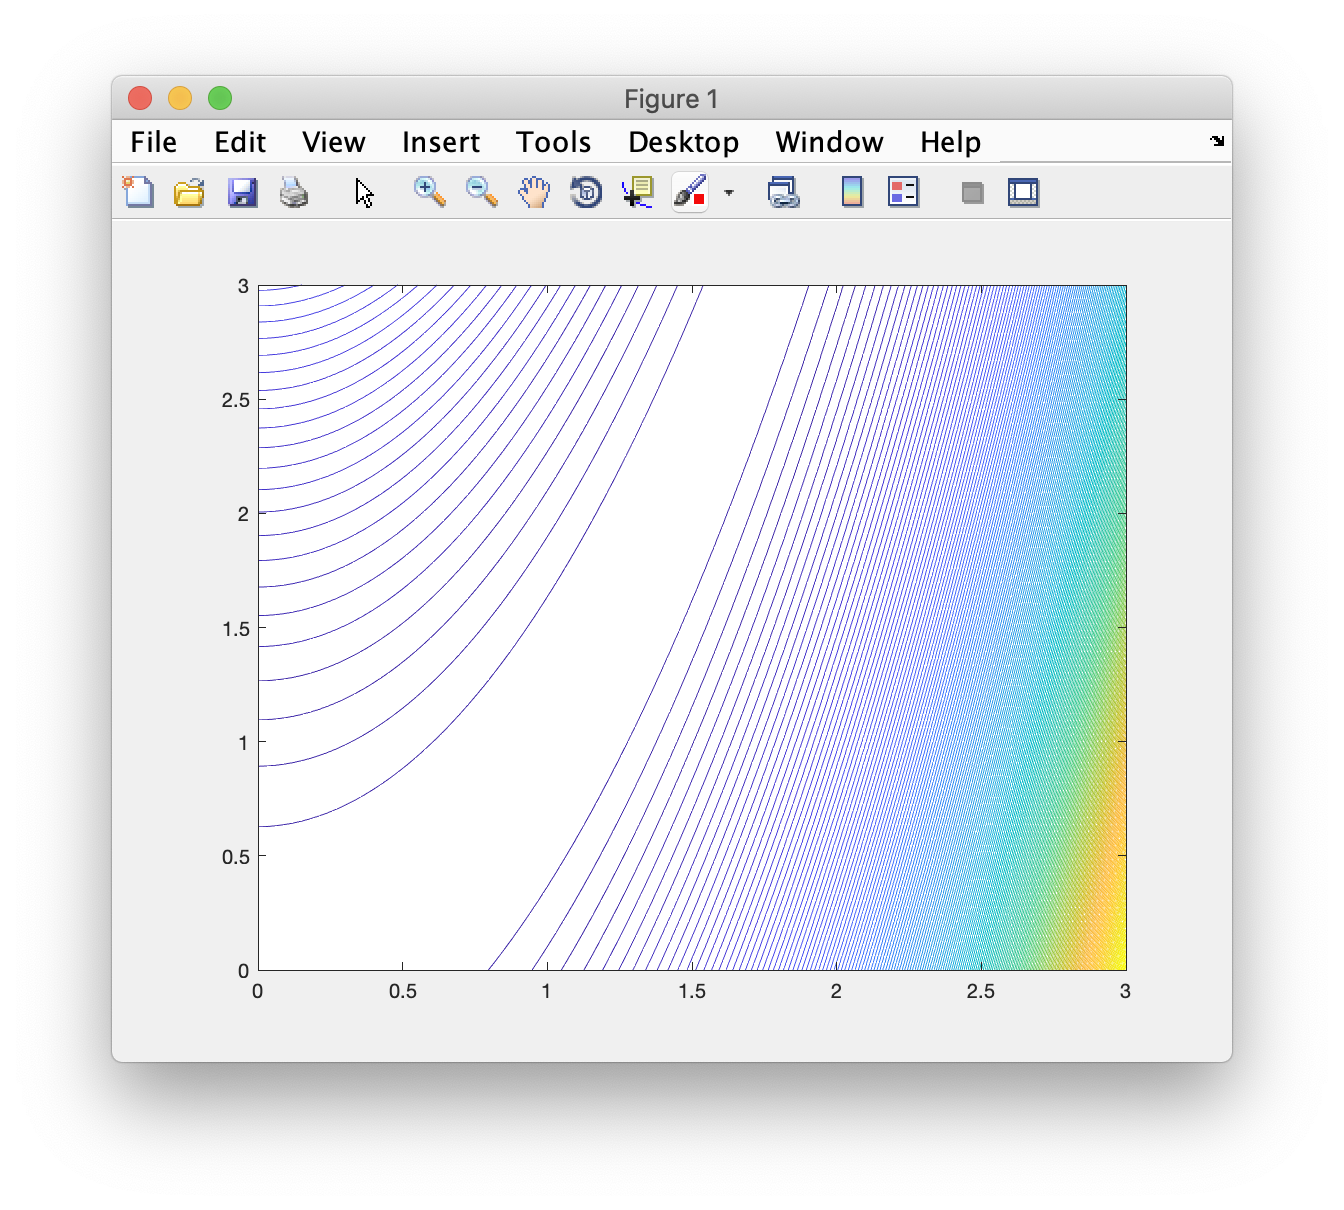1344x1210 pixels.
Task: Open the Insert menu
Action: tap(441, 142)
